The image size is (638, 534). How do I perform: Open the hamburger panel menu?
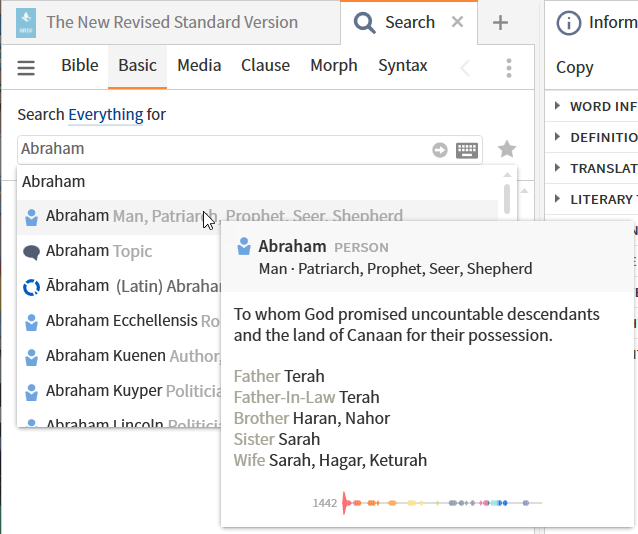(x=26, y=67)
